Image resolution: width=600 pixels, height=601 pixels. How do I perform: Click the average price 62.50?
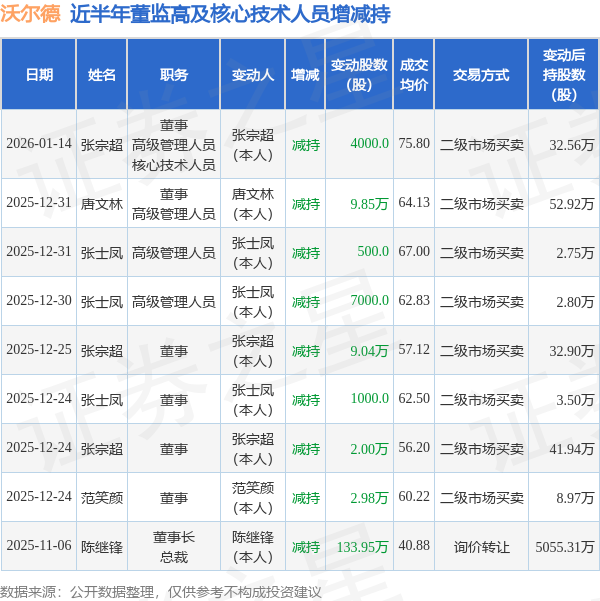(x=414, y=399)
